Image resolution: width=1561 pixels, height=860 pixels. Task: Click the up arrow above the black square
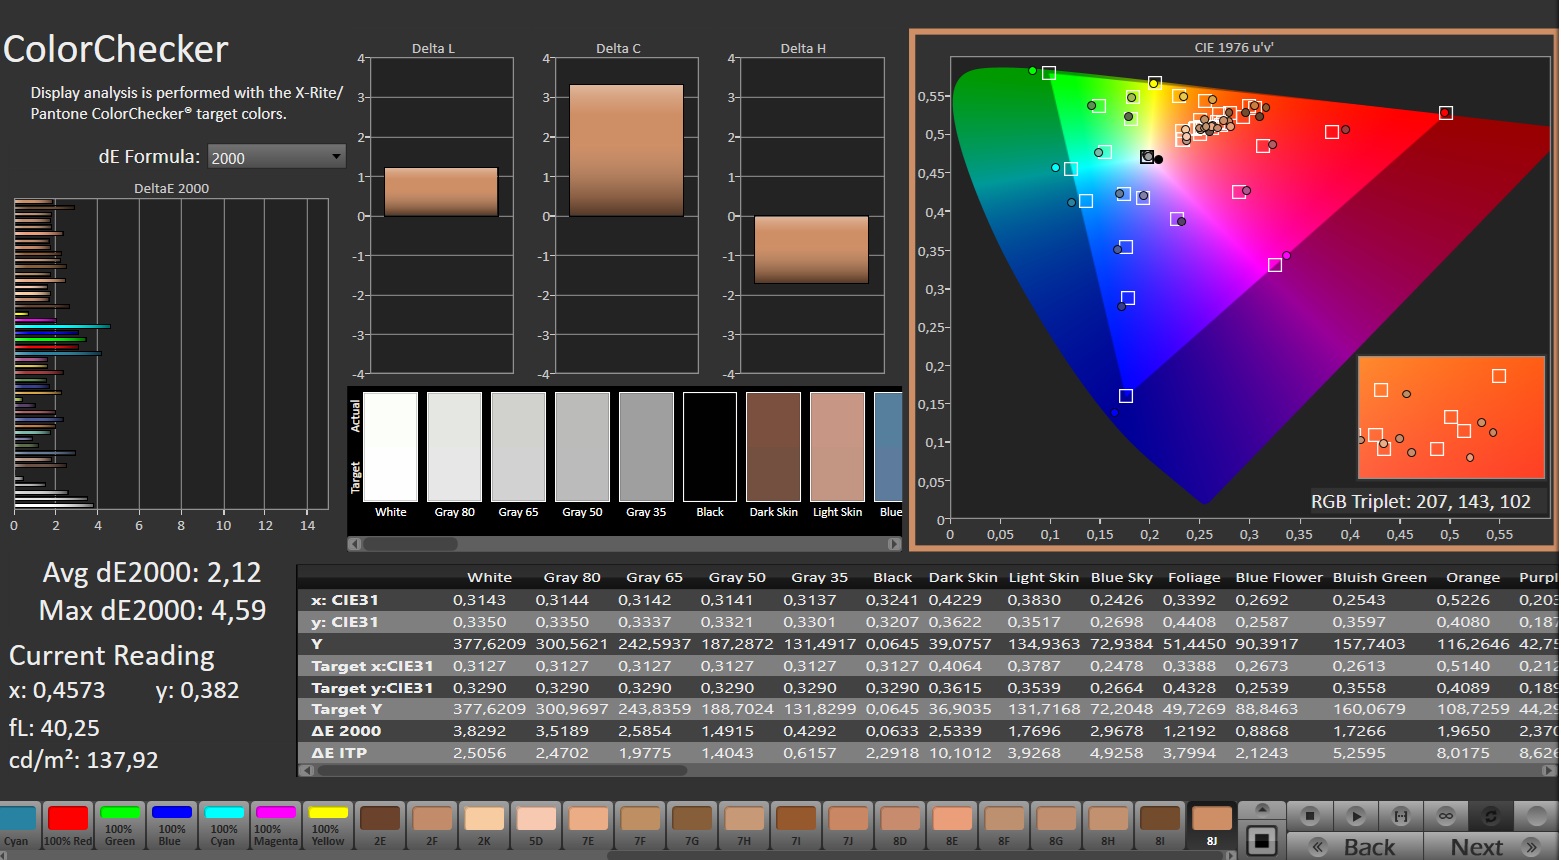pos(1262,809)
